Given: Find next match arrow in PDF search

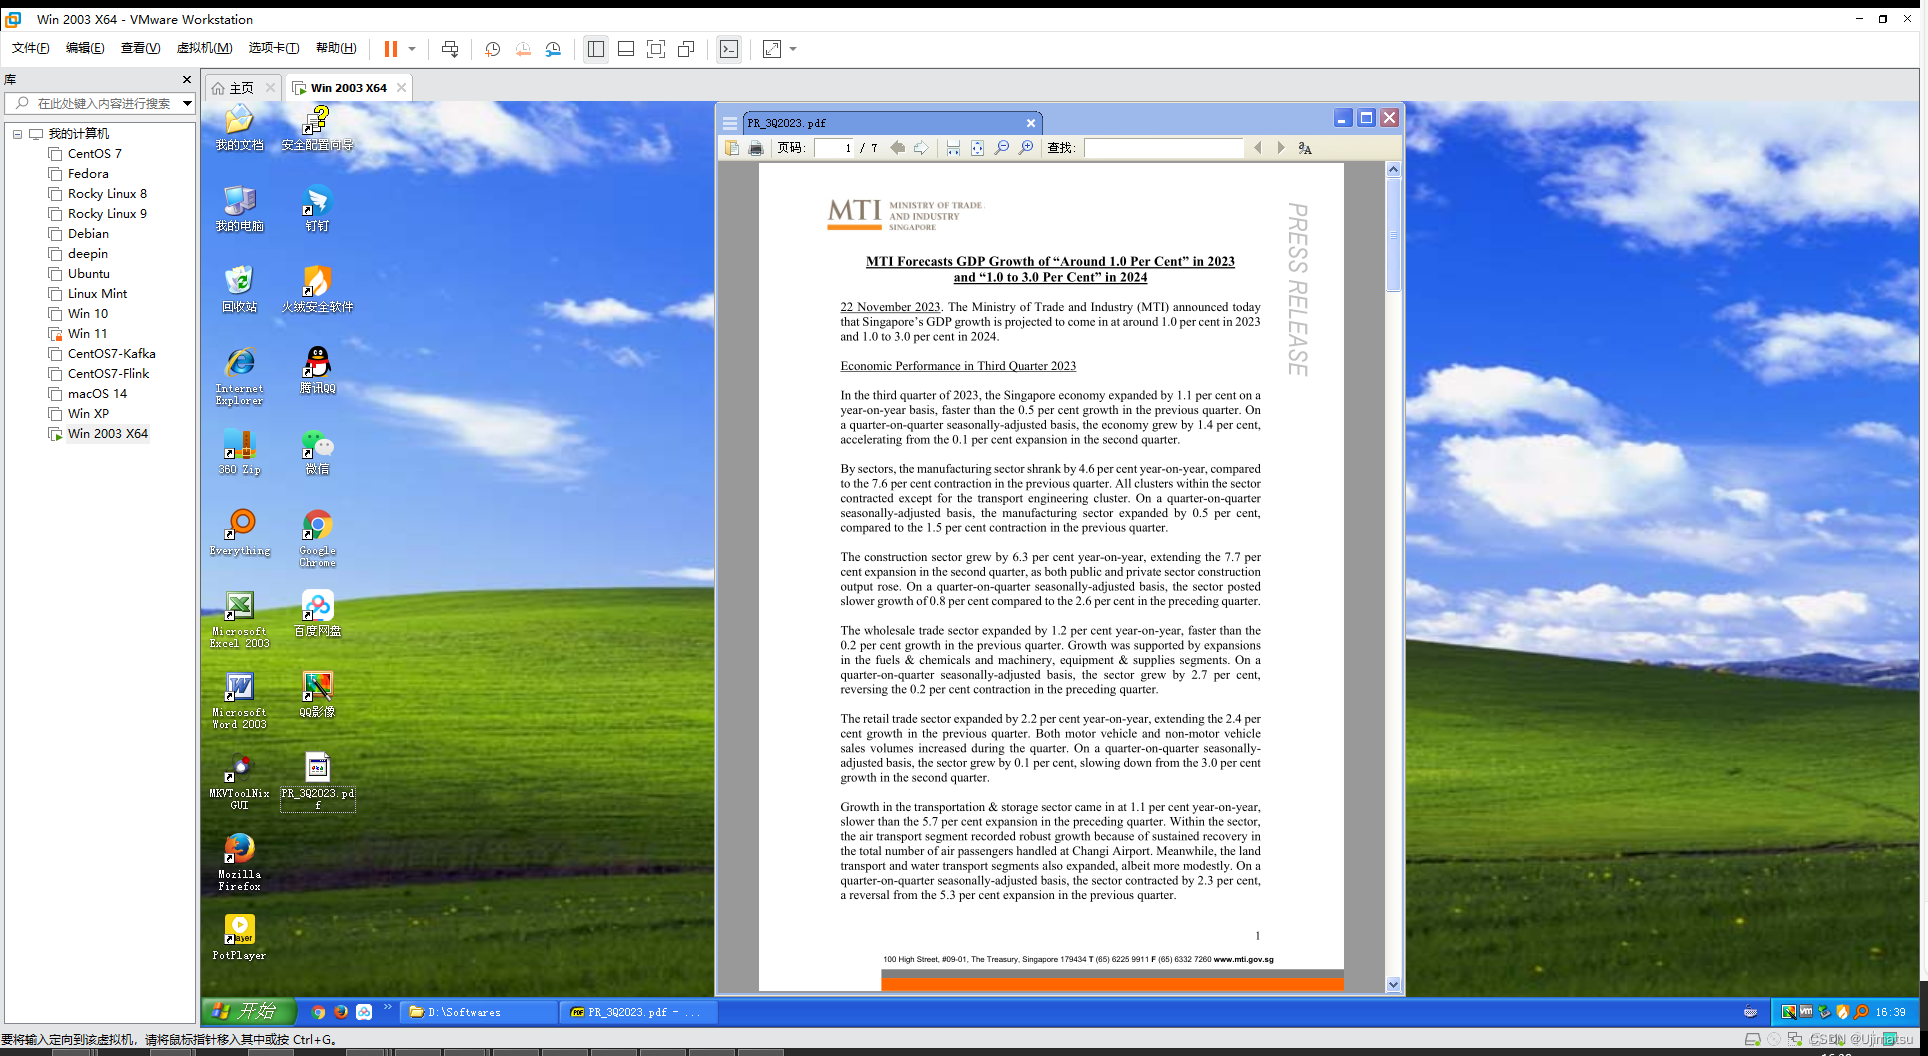Looking at the screenshot, I should click(x=1281, y=148).
